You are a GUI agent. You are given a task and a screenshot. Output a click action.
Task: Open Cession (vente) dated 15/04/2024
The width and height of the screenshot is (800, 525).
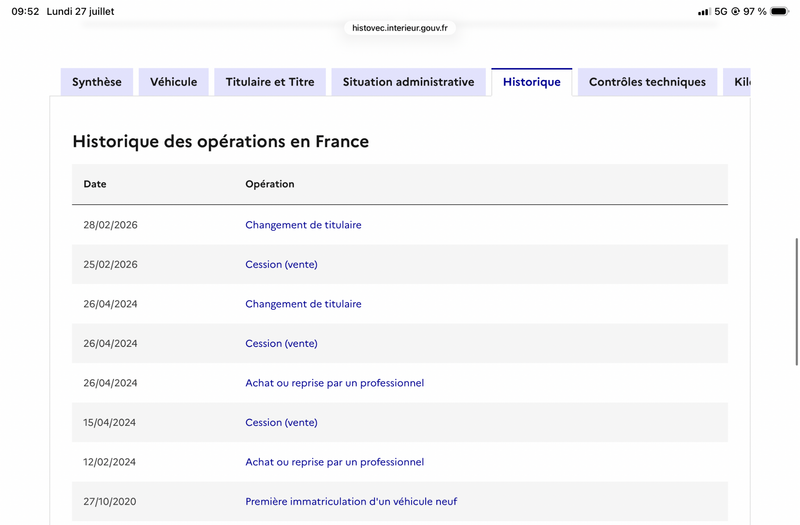pyautogui.click(x=281, y=422)
